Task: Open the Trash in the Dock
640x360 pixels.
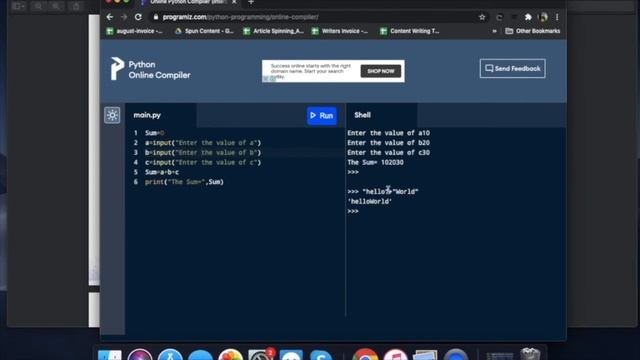Action: pyautogui.click(x=530, y=354)
